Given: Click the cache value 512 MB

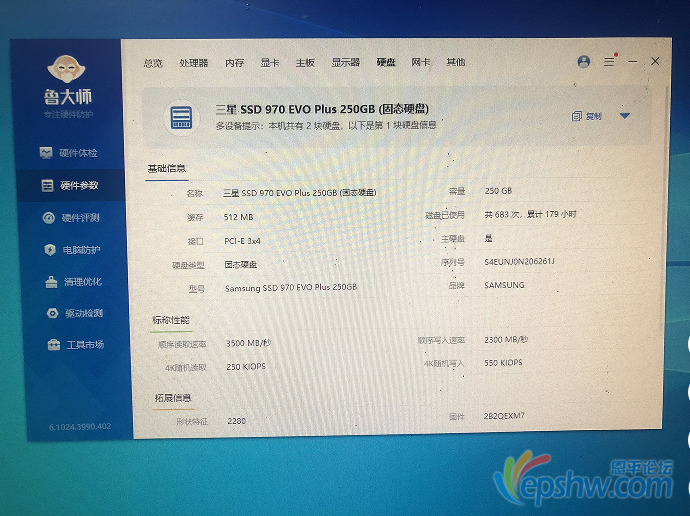Looking at the screenshot, I should tap(239, 217).
